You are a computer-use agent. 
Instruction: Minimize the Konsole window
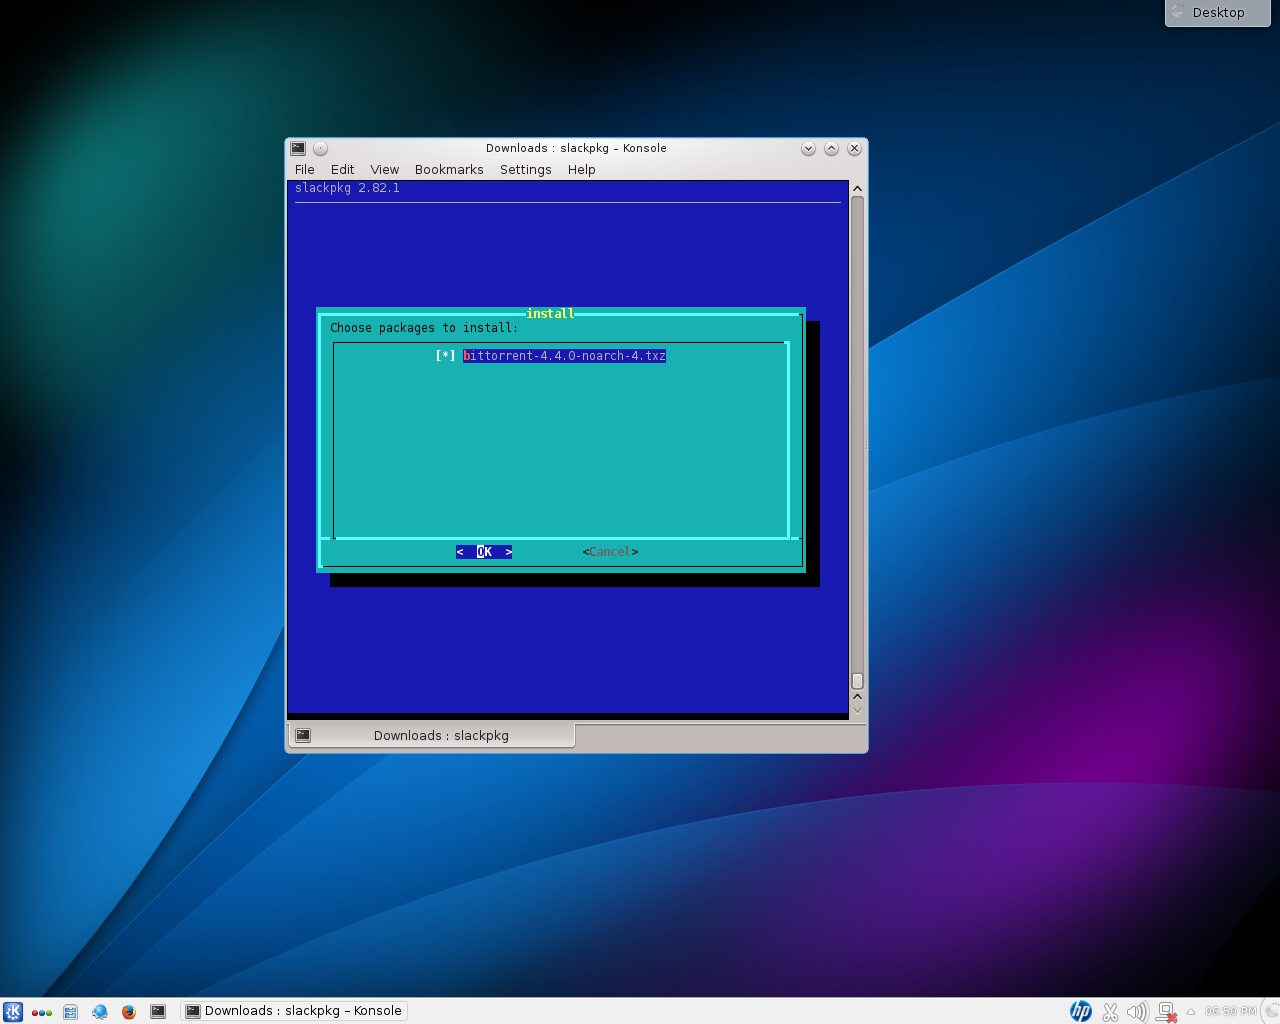click(x=808, y=148)
